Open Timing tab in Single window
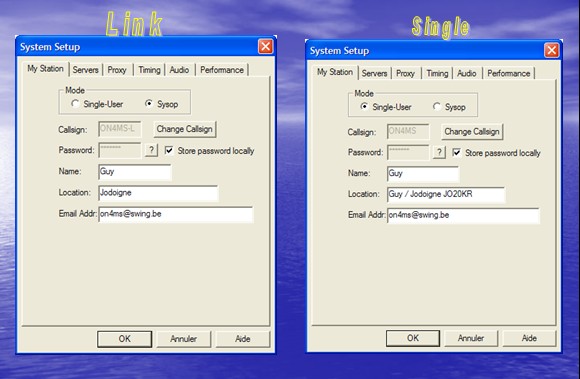Screen dimensions: 580x379 point(437,73)
